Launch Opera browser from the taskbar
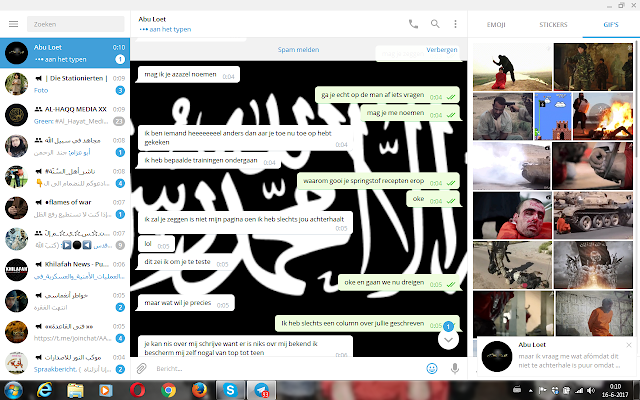 pyautogui.click(x=137, y=390)
